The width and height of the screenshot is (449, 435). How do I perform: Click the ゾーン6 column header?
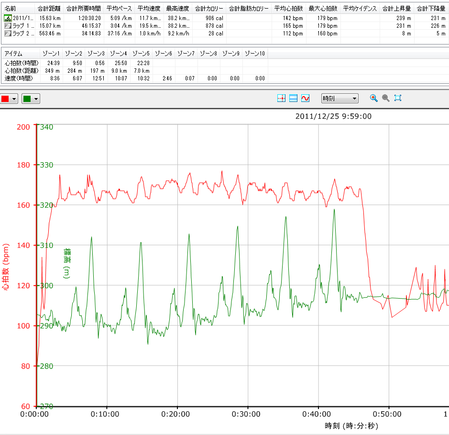(x=163, y=54)
